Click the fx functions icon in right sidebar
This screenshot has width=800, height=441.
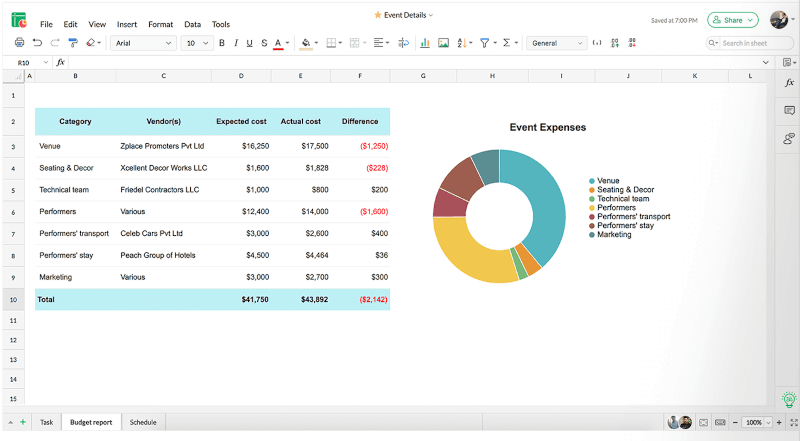tap(789, 85)
